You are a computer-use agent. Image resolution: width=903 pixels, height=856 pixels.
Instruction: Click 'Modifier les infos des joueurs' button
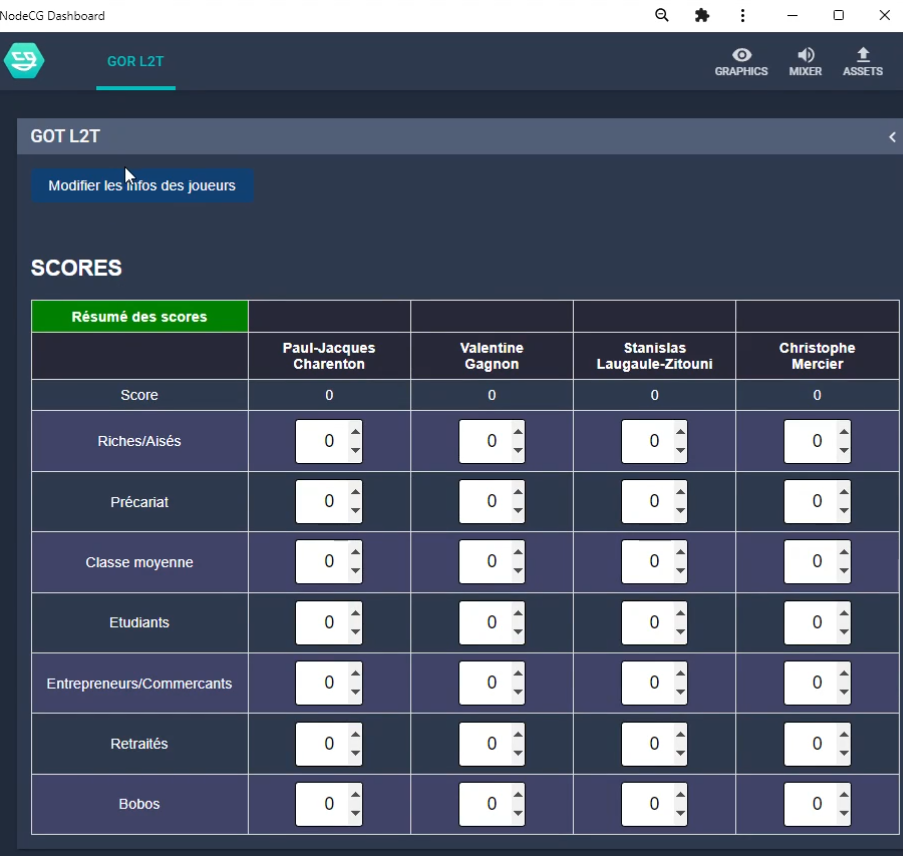tap(142, 185)
